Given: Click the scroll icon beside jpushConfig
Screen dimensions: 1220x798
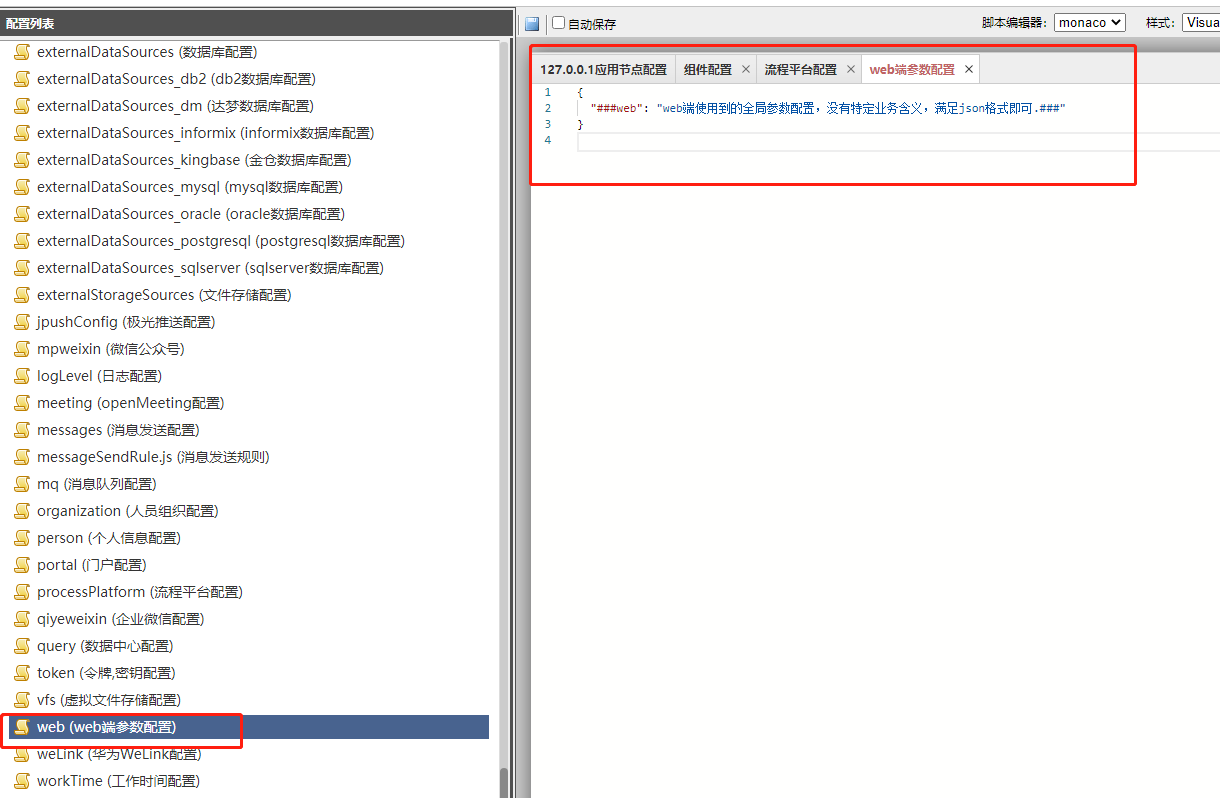Looking at the screenshot, I should (x=22, y=322).
